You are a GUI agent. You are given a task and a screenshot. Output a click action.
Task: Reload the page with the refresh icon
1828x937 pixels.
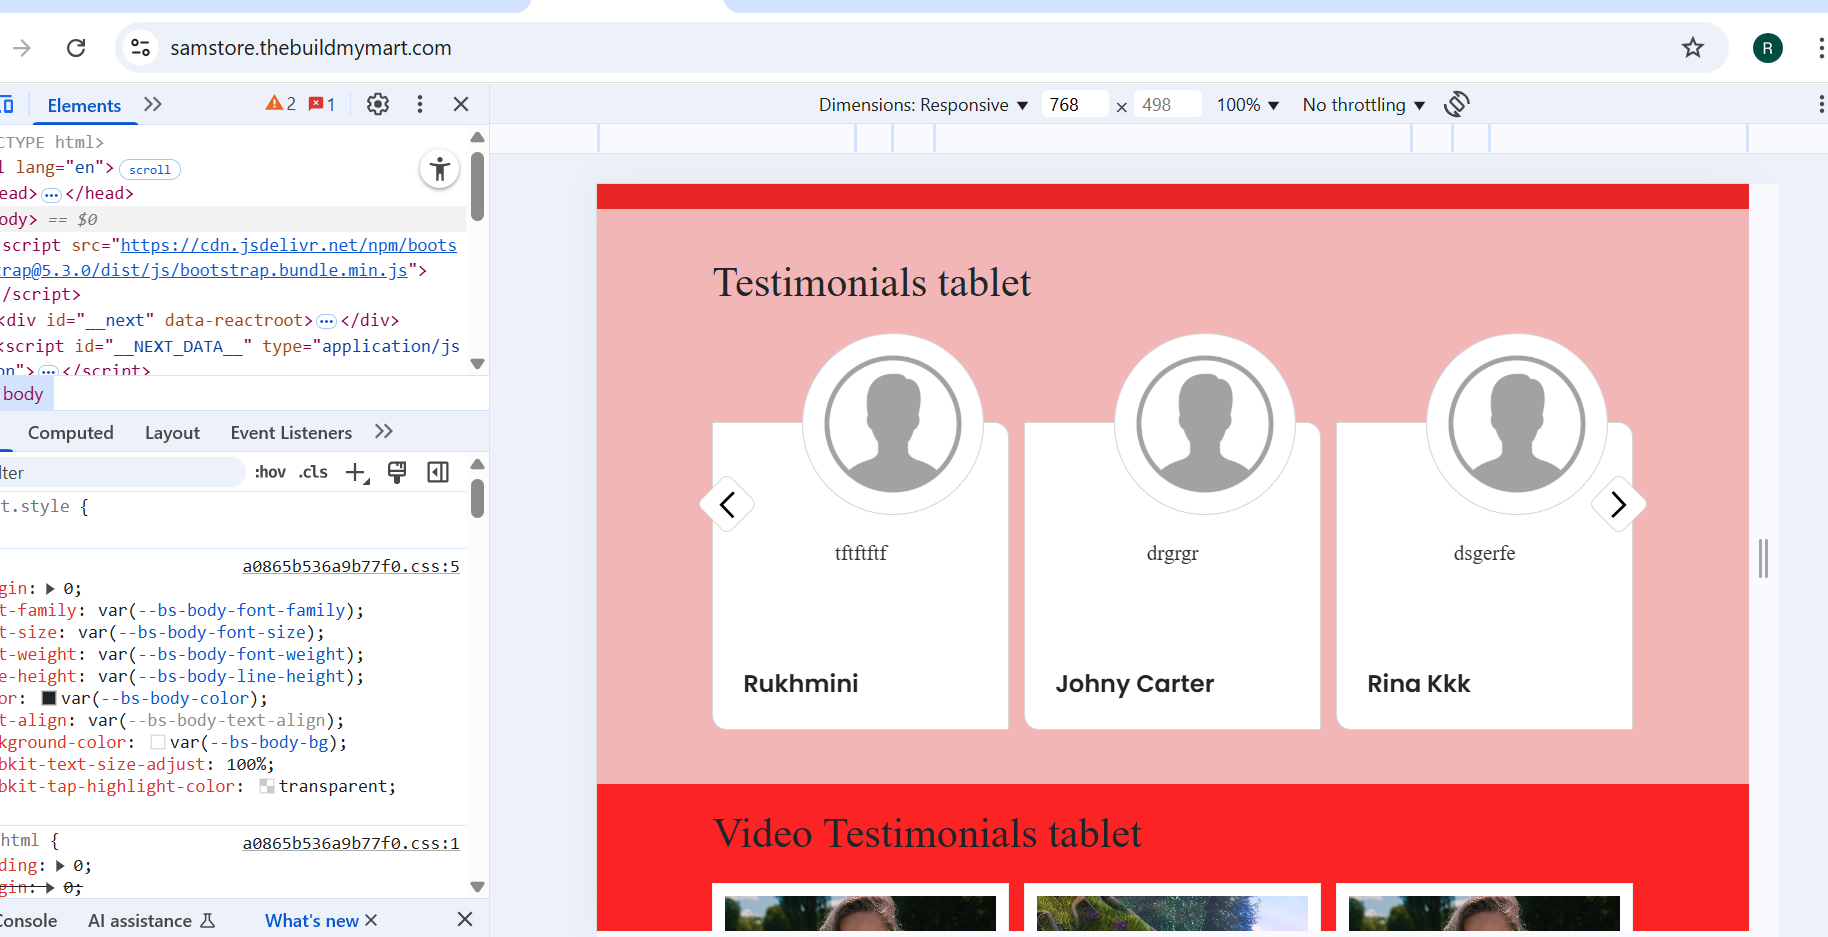coord(76,48)
